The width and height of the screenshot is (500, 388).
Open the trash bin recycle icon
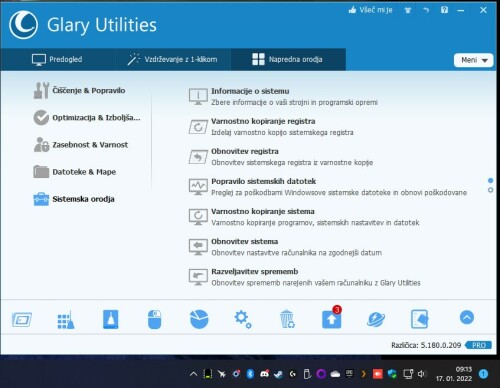coord(287,319)
